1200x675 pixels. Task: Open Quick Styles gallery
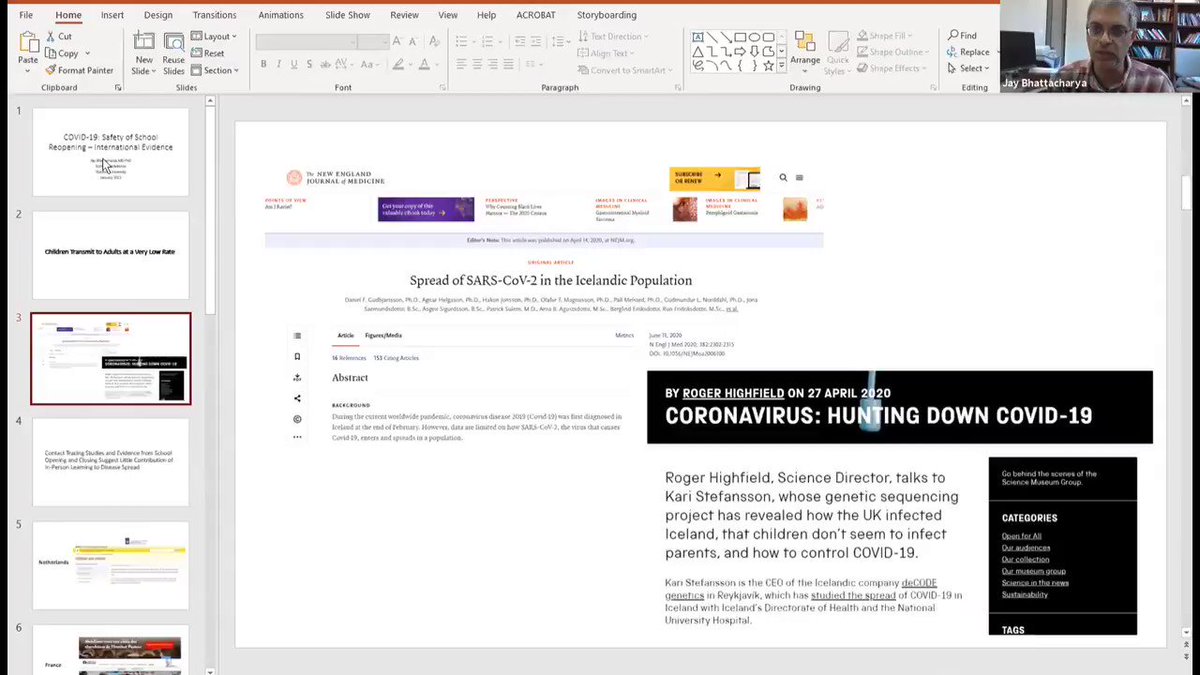[x=837, y=52]
